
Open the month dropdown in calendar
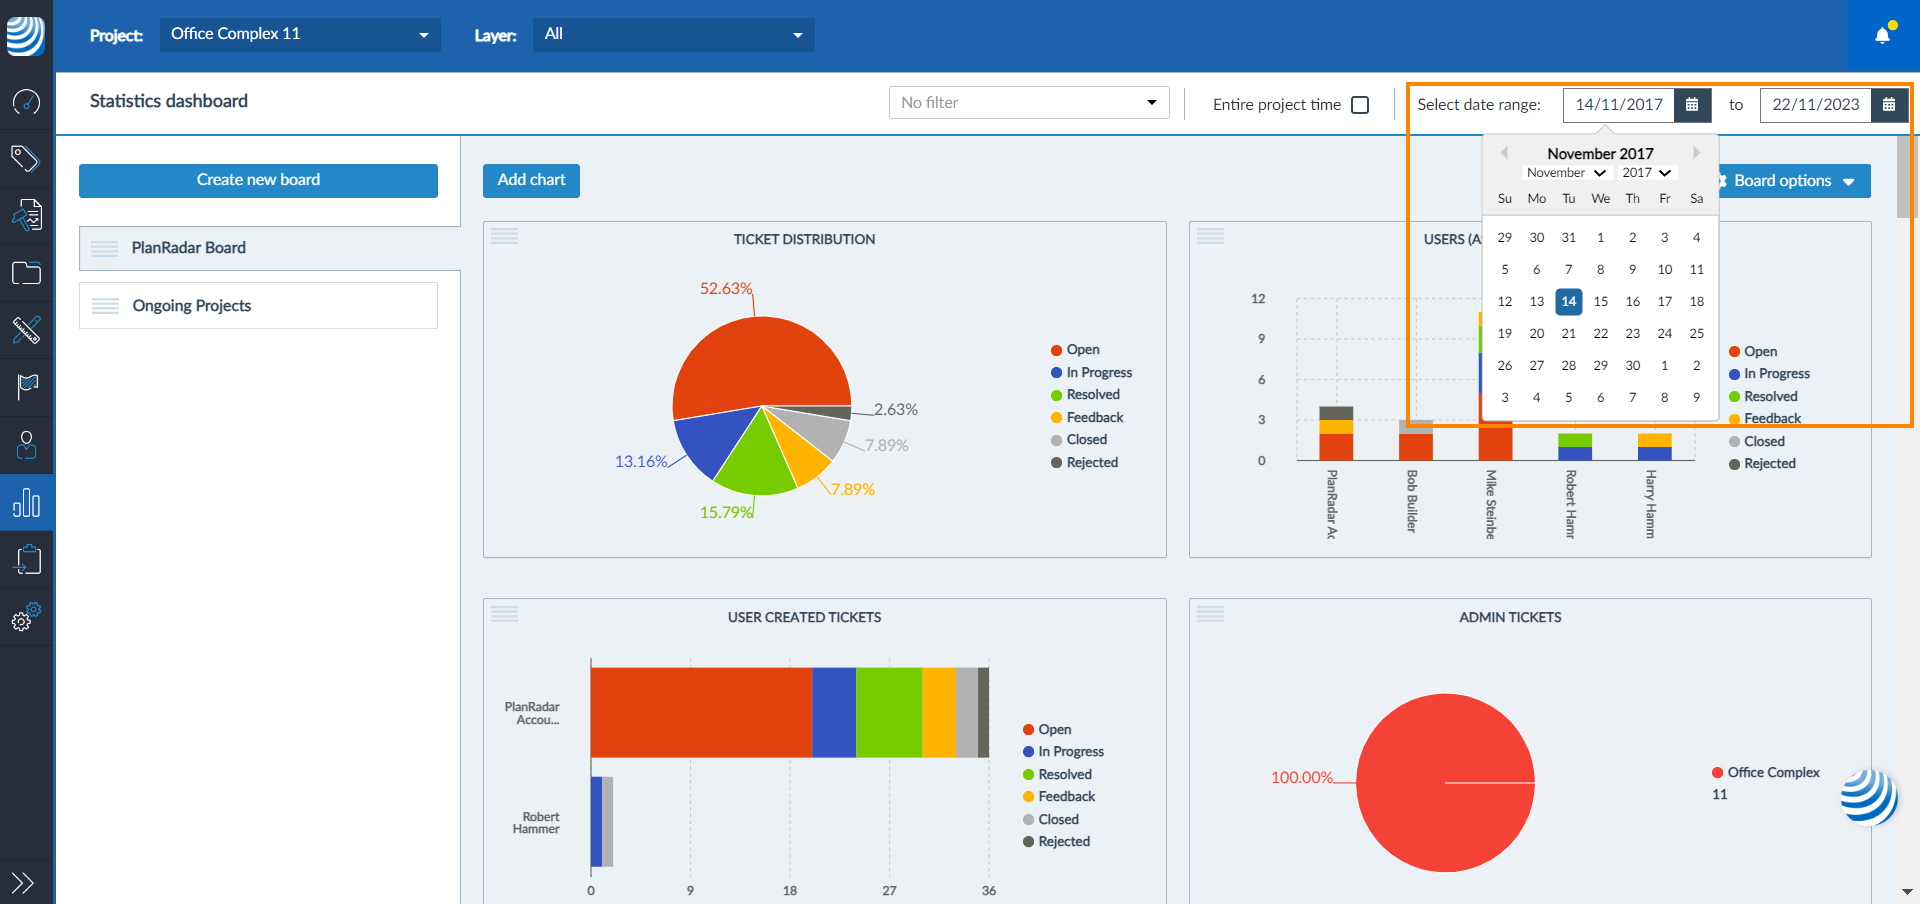point(1565,173)
